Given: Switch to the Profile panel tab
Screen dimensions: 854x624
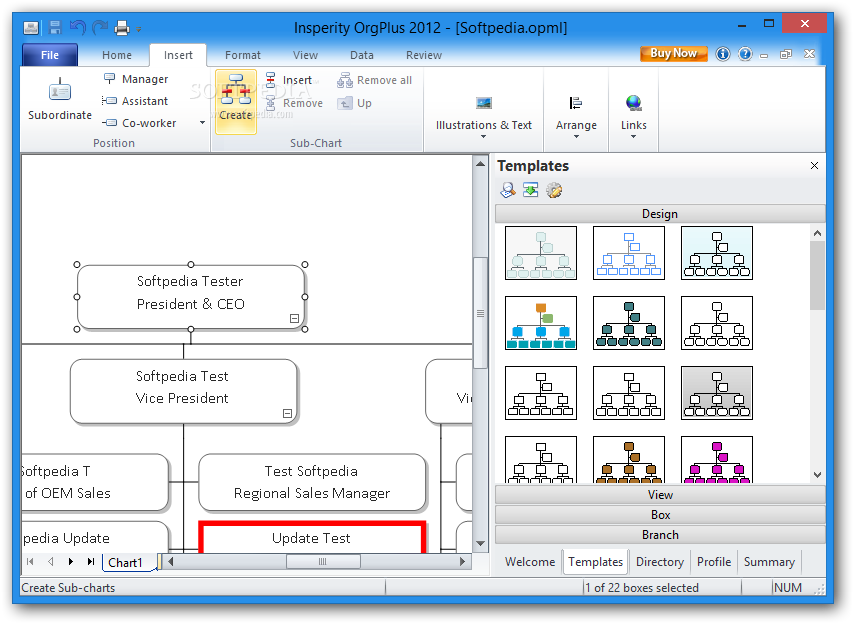Looking at the screenshot, I should (x=714, y=562).
